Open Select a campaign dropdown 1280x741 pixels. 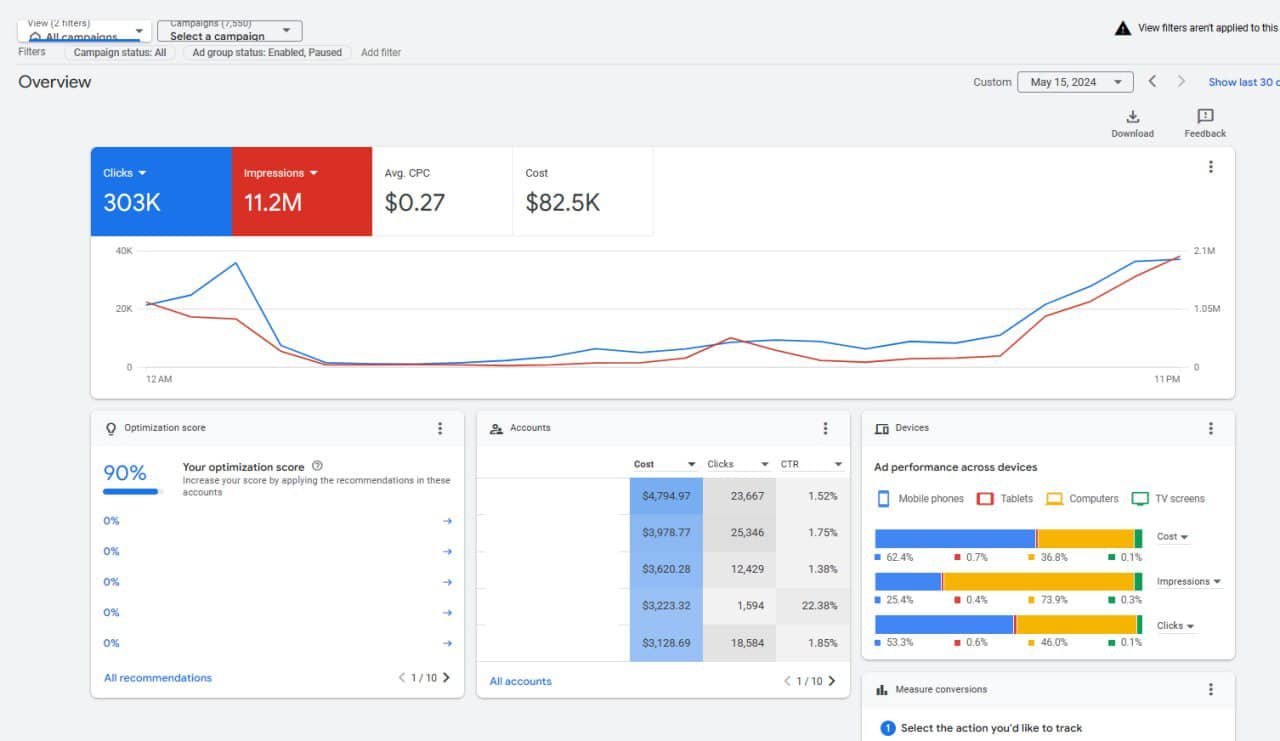(230, 31)
